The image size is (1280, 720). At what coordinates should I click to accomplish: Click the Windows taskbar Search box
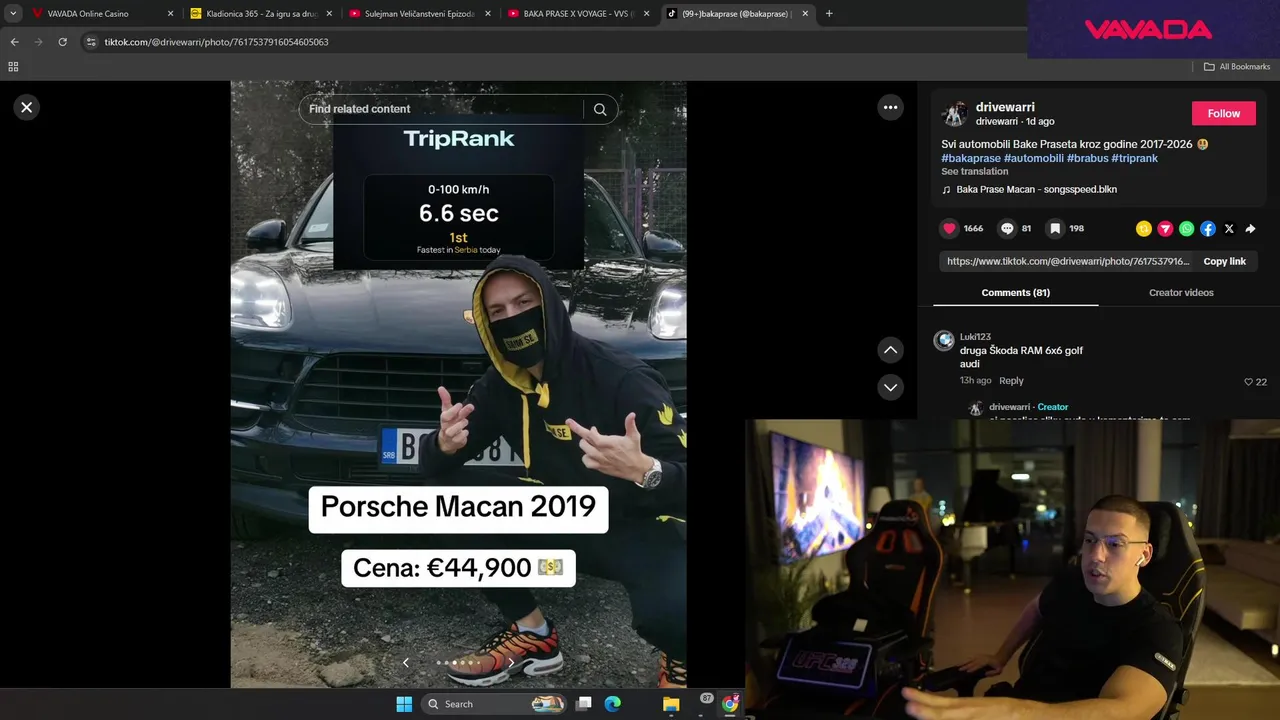[495, 704]
